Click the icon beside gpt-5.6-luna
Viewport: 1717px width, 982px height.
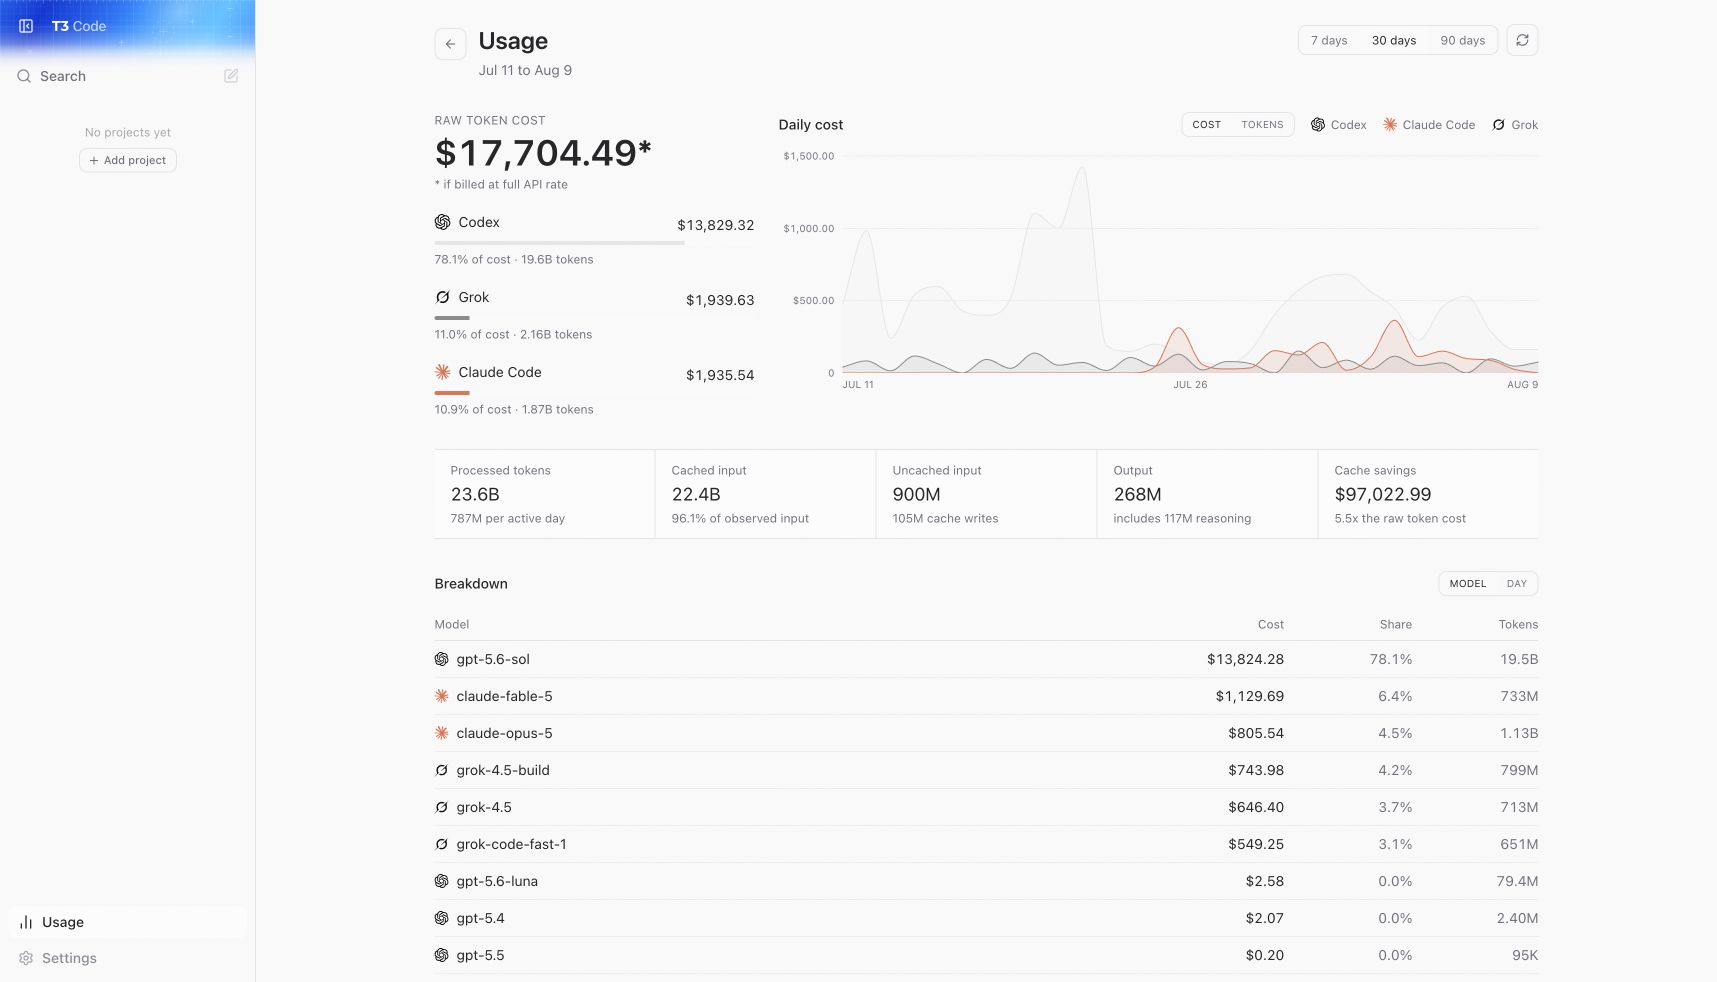(x=441, y=881)
